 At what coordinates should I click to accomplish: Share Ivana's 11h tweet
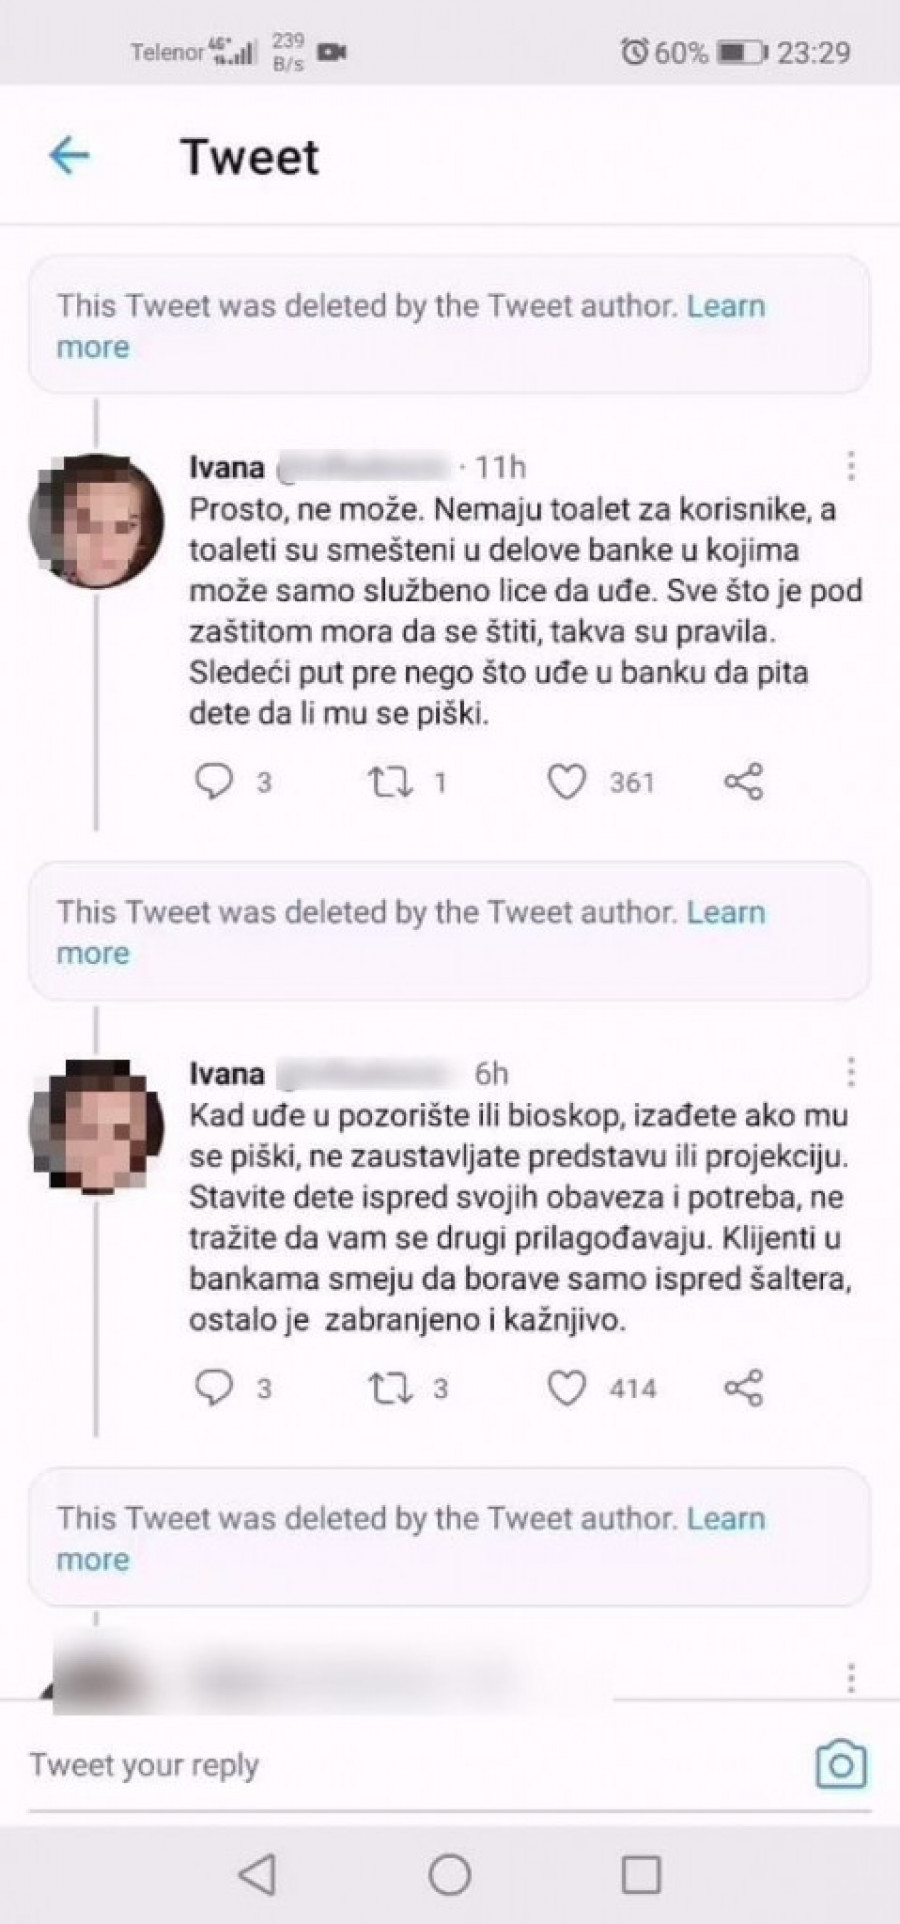[743, 781]
